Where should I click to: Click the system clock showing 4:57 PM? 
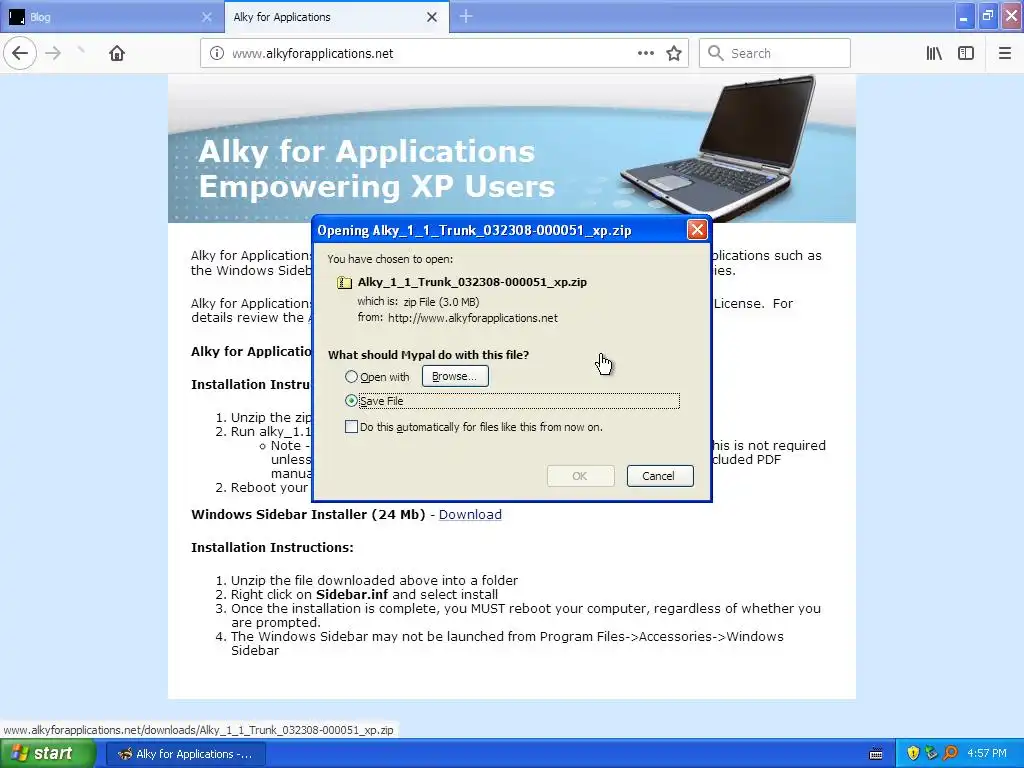(987, 754)
